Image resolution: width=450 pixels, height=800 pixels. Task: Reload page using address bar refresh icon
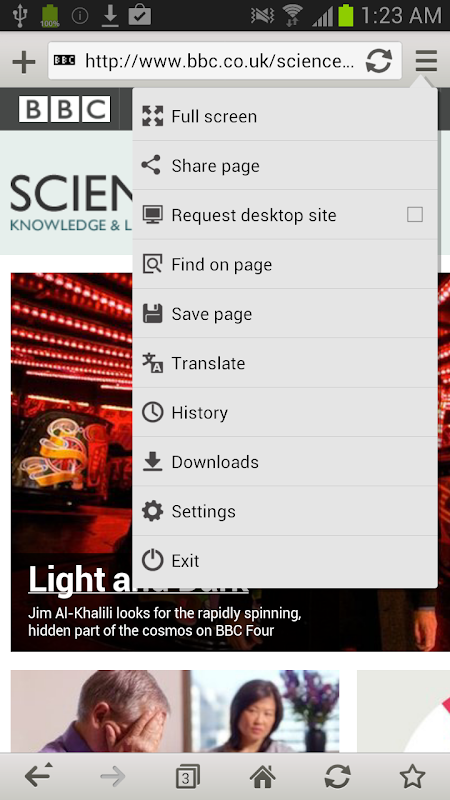click(x=379, y=61)
